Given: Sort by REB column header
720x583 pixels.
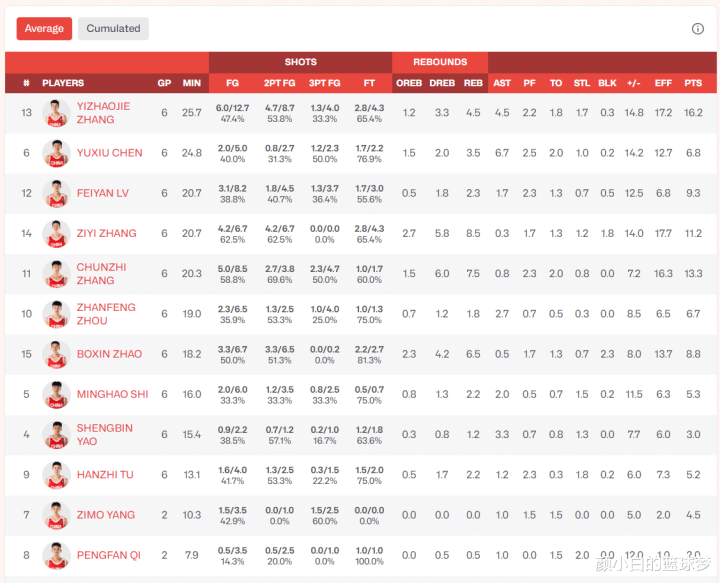Looking at the screenshot, I should [473, 83].
